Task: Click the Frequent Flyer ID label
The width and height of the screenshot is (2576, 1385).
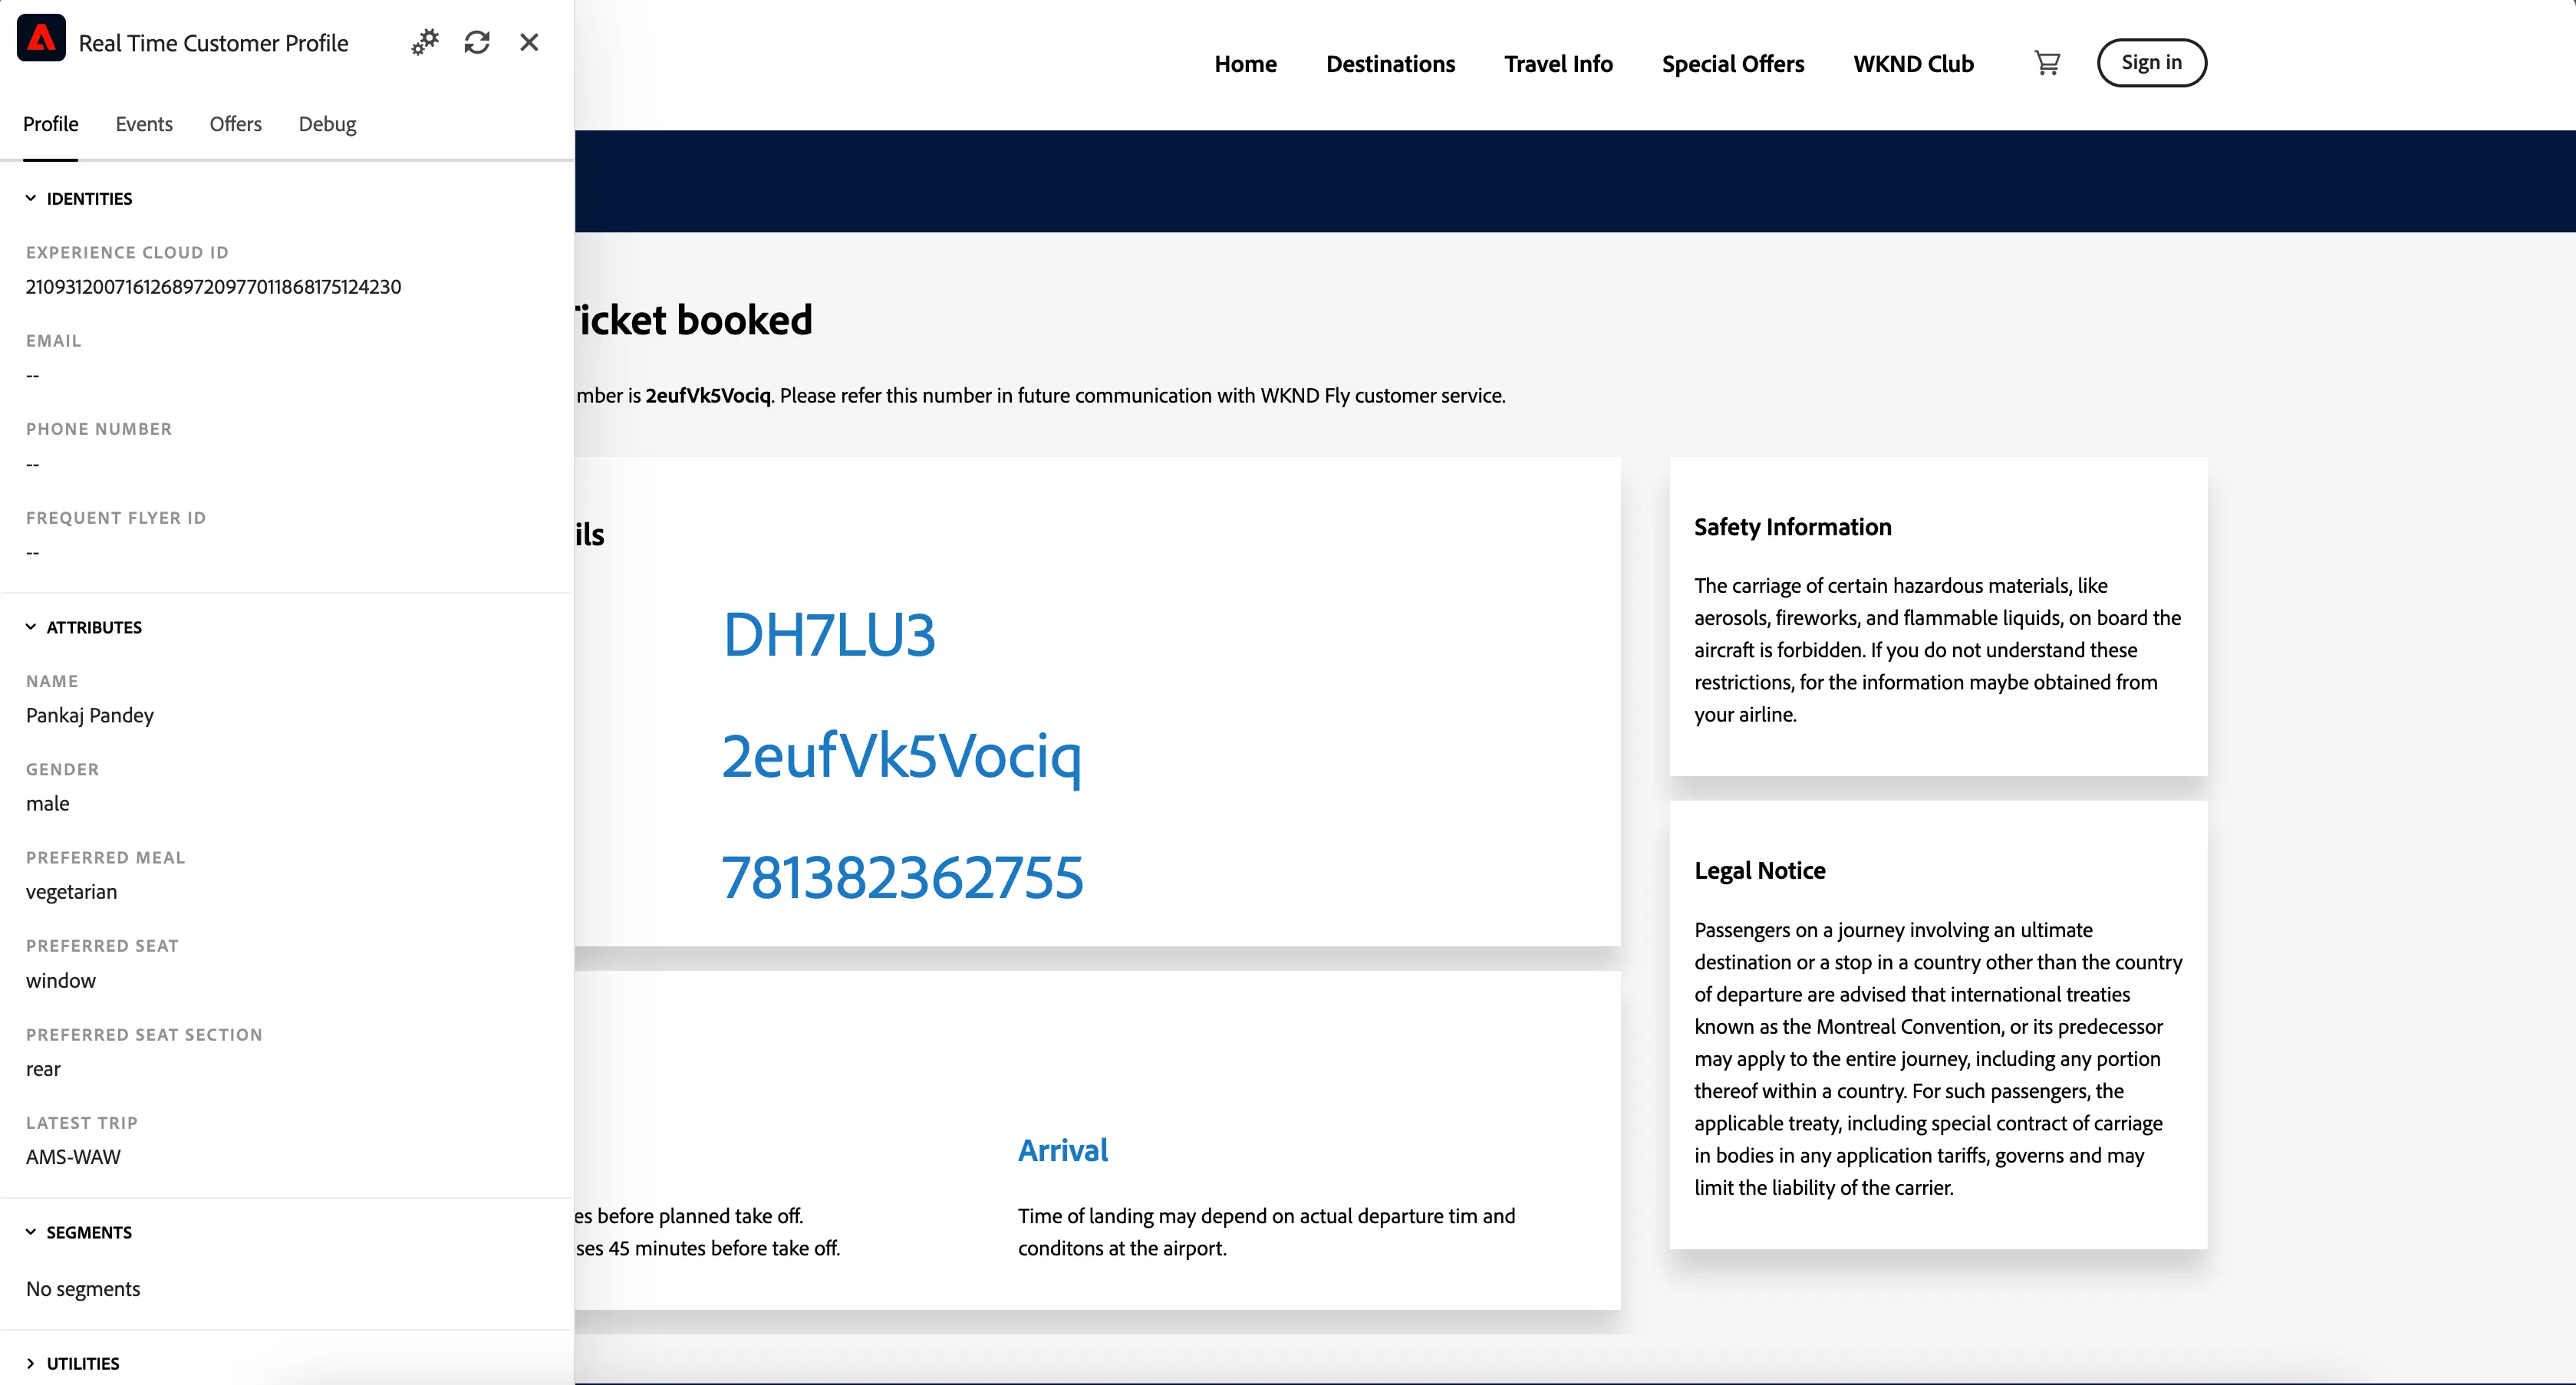Action: 116,518
